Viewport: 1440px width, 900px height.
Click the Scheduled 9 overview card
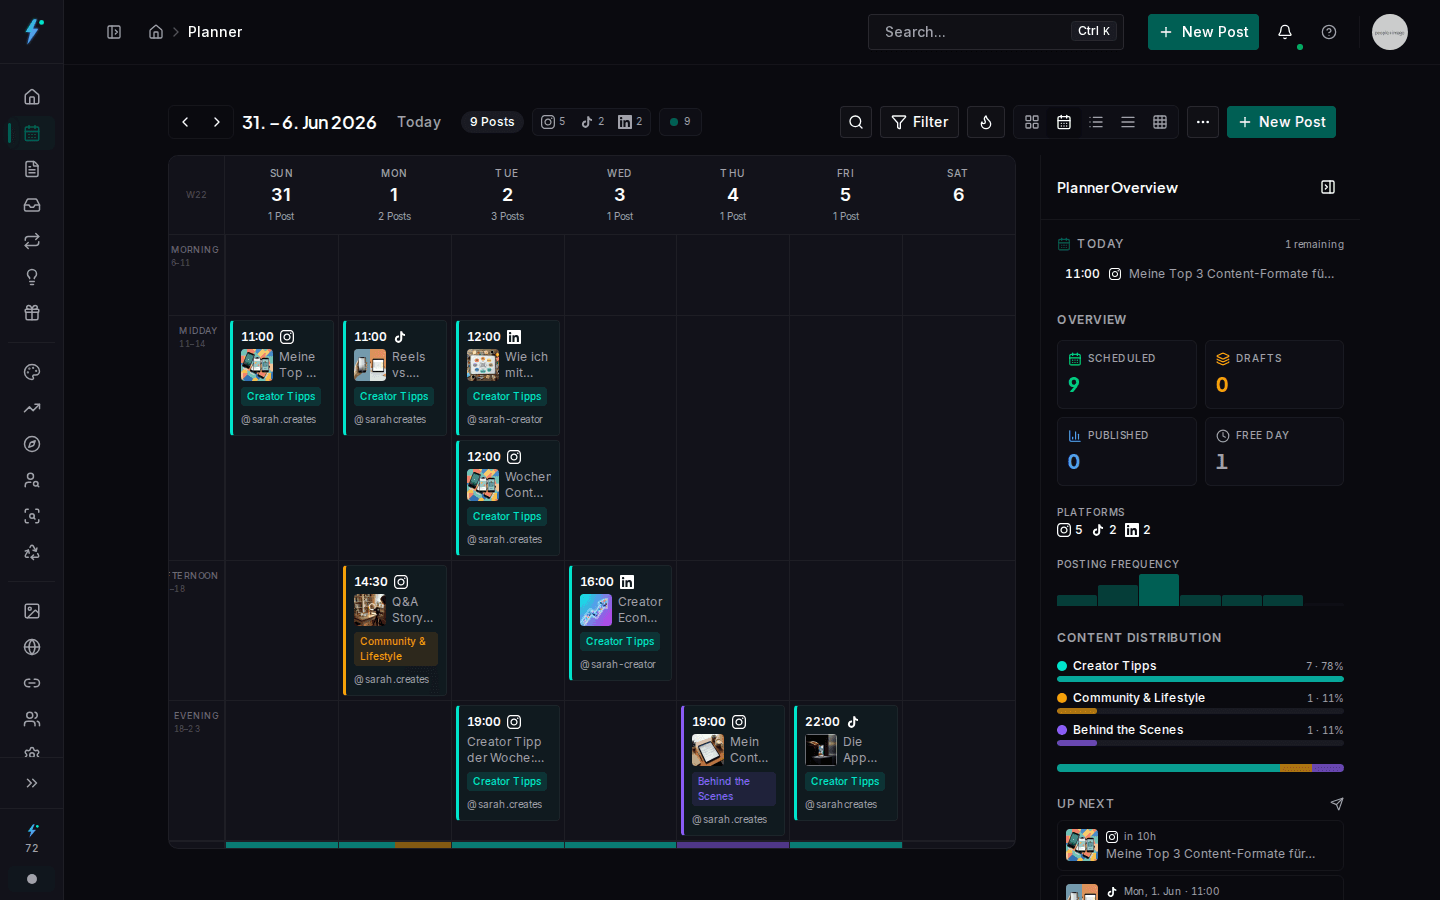tap(1127, 374)
